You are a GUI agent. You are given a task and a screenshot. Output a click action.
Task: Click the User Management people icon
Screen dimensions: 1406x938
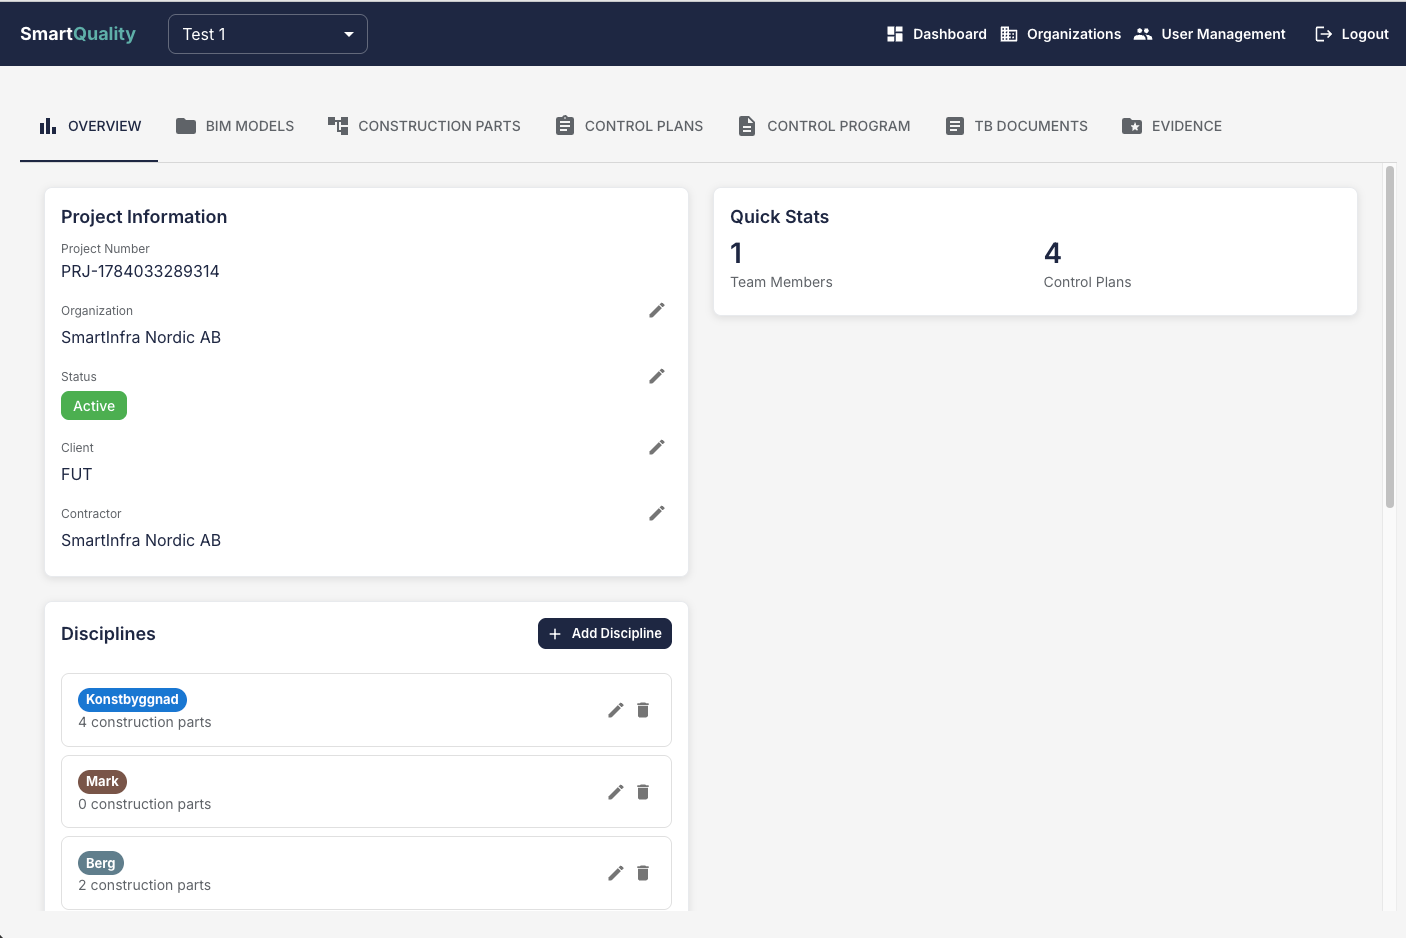tap(1143, 34)
